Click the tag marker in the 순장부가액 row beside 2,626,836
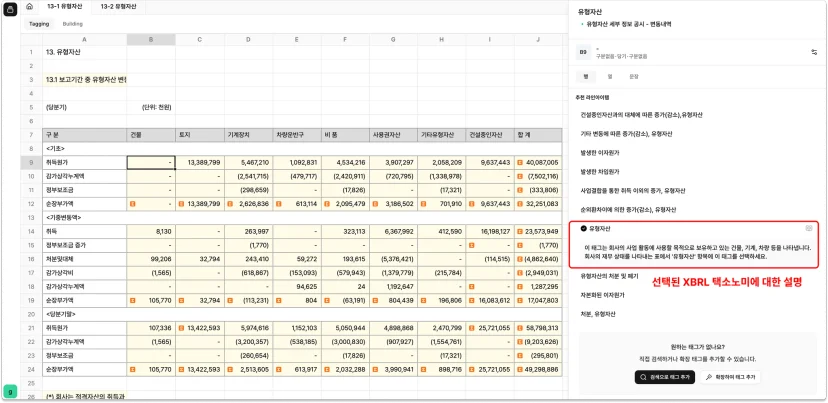Viewport: 828px width, 403px height. point(230,203)
